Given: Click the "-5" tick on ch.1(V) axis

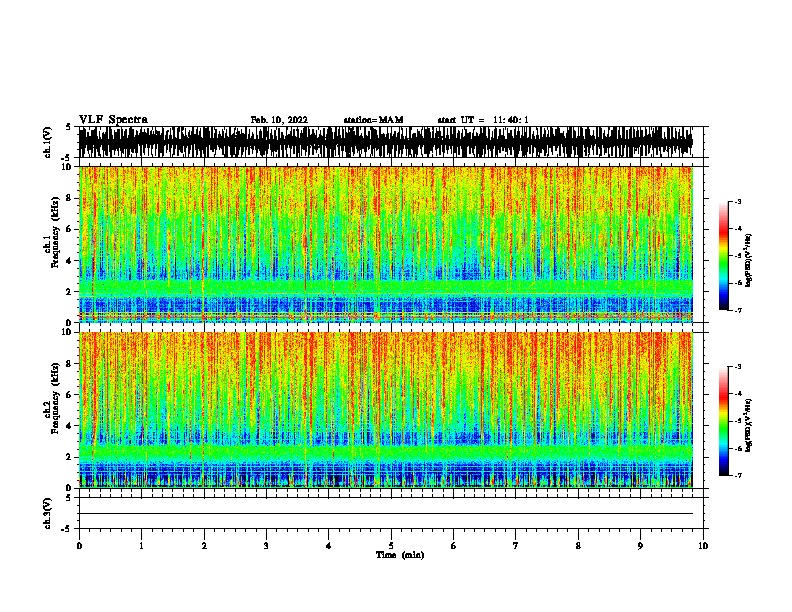Looking at the screenshot, I should 67,158.
